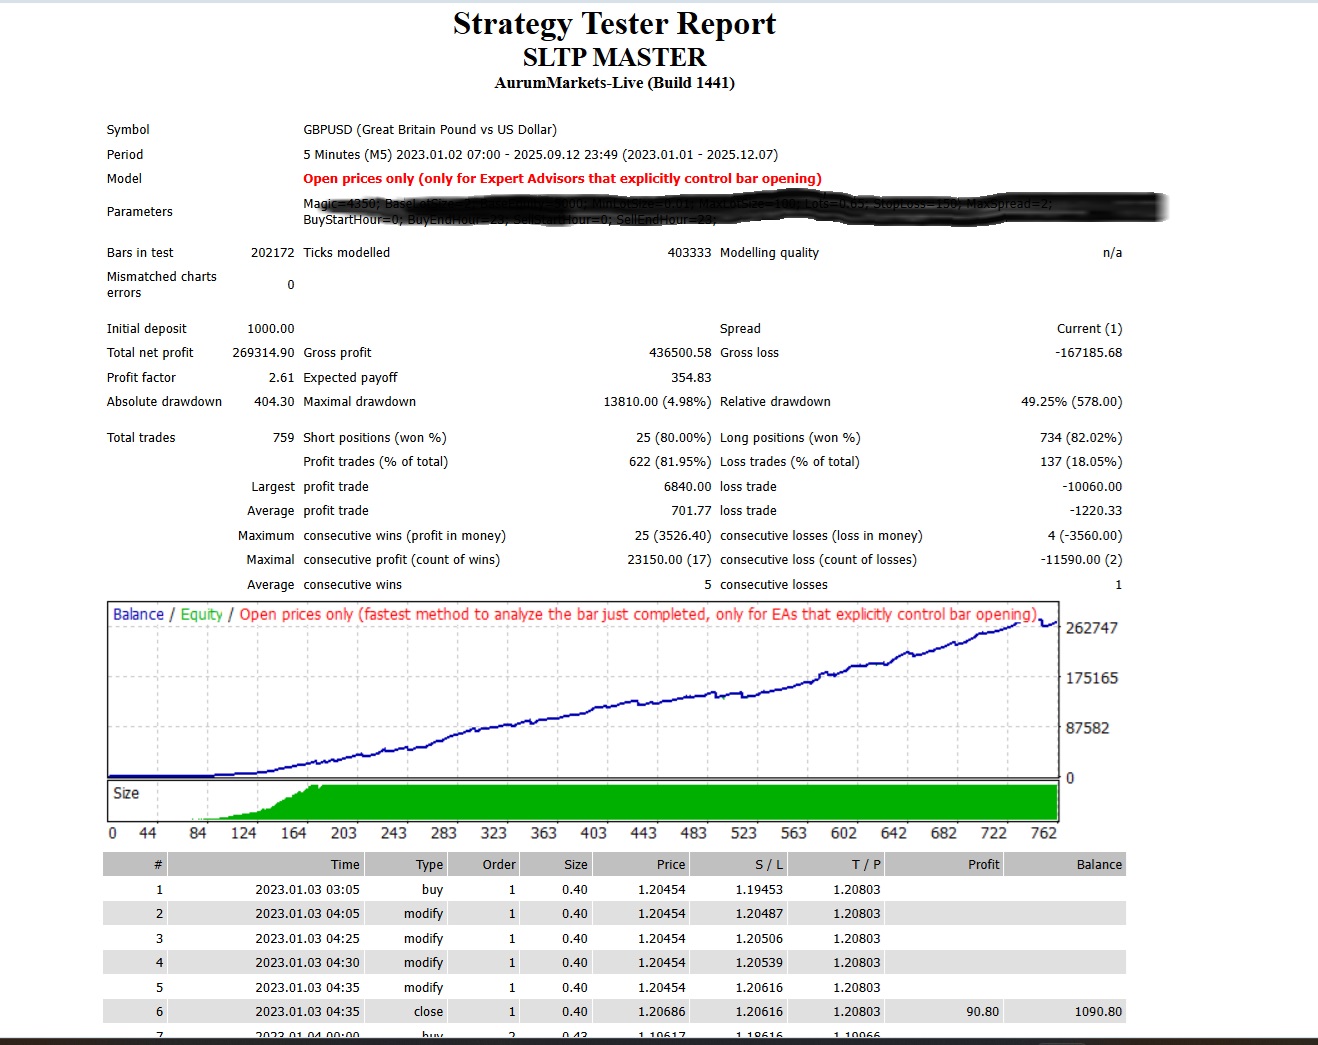Click the GBPUSD symbol description text
Viewport: 1318px width, 1045px height.
tap(430, 130)
